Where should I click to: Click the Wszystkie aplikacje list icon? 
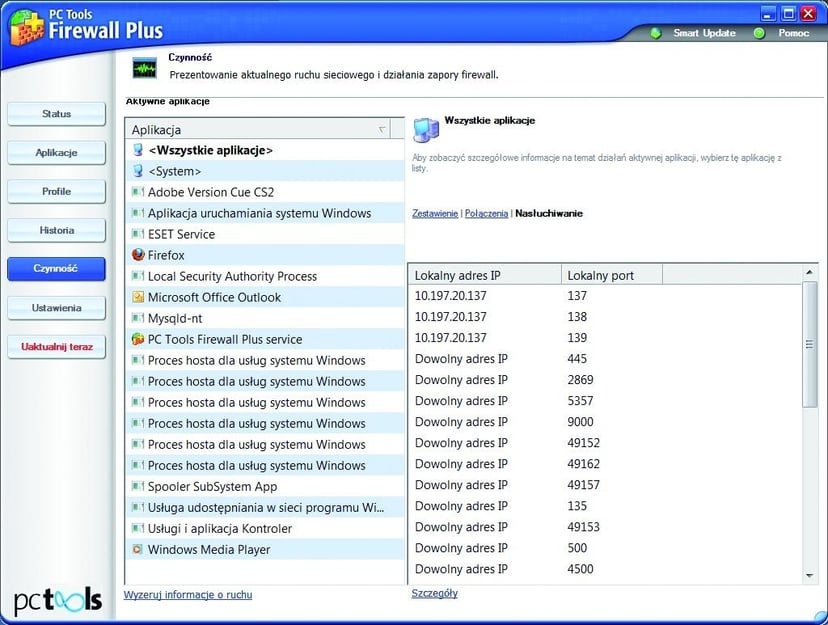[138, 150]
